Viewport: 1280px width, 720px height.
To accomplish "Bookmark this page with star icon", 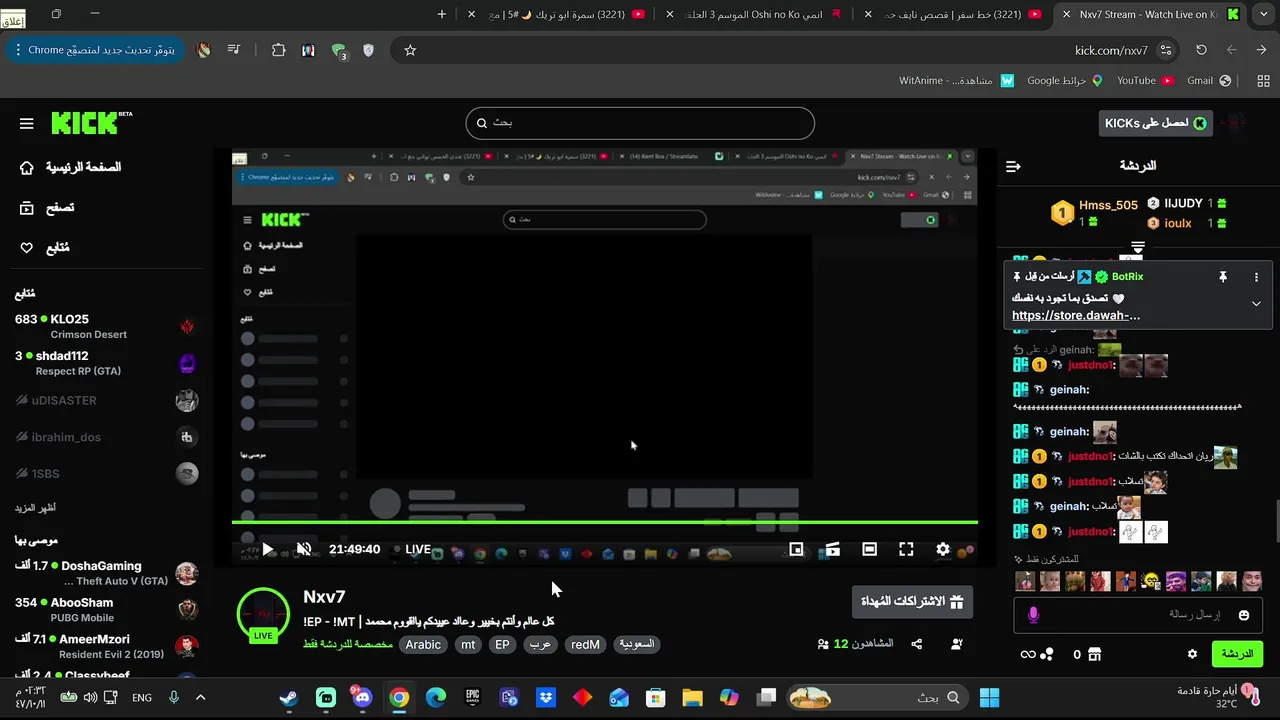I will [410, 50].
